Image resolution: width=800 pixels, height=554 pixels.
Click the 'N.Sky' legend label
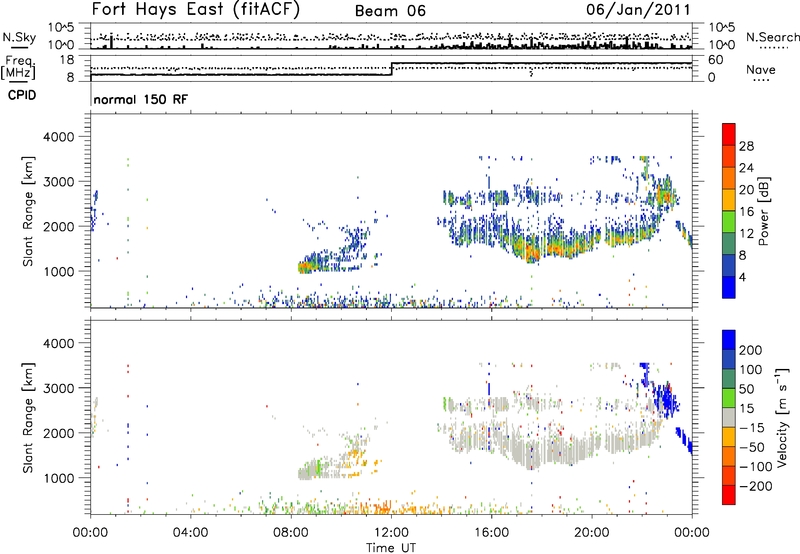point(19,37)
